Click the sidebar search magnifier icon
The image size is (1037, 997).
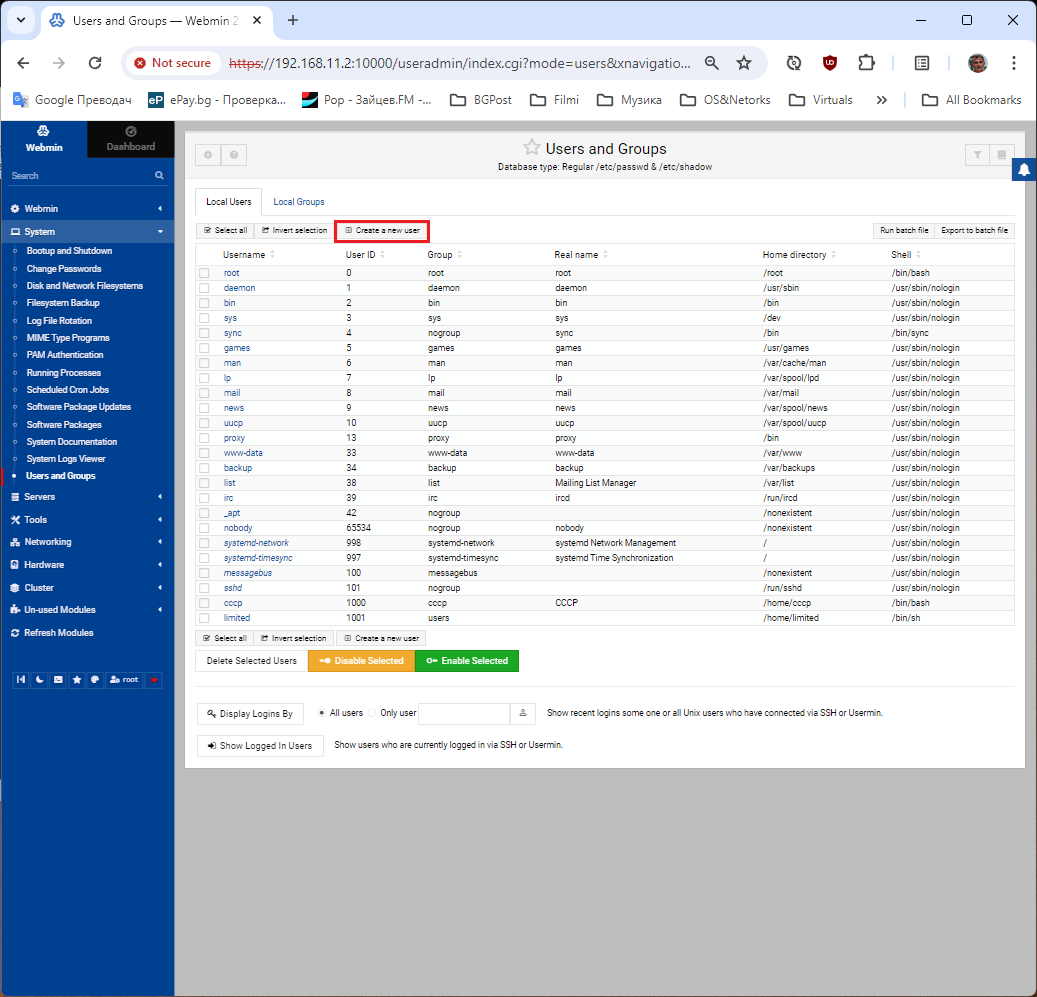point(159,175)
